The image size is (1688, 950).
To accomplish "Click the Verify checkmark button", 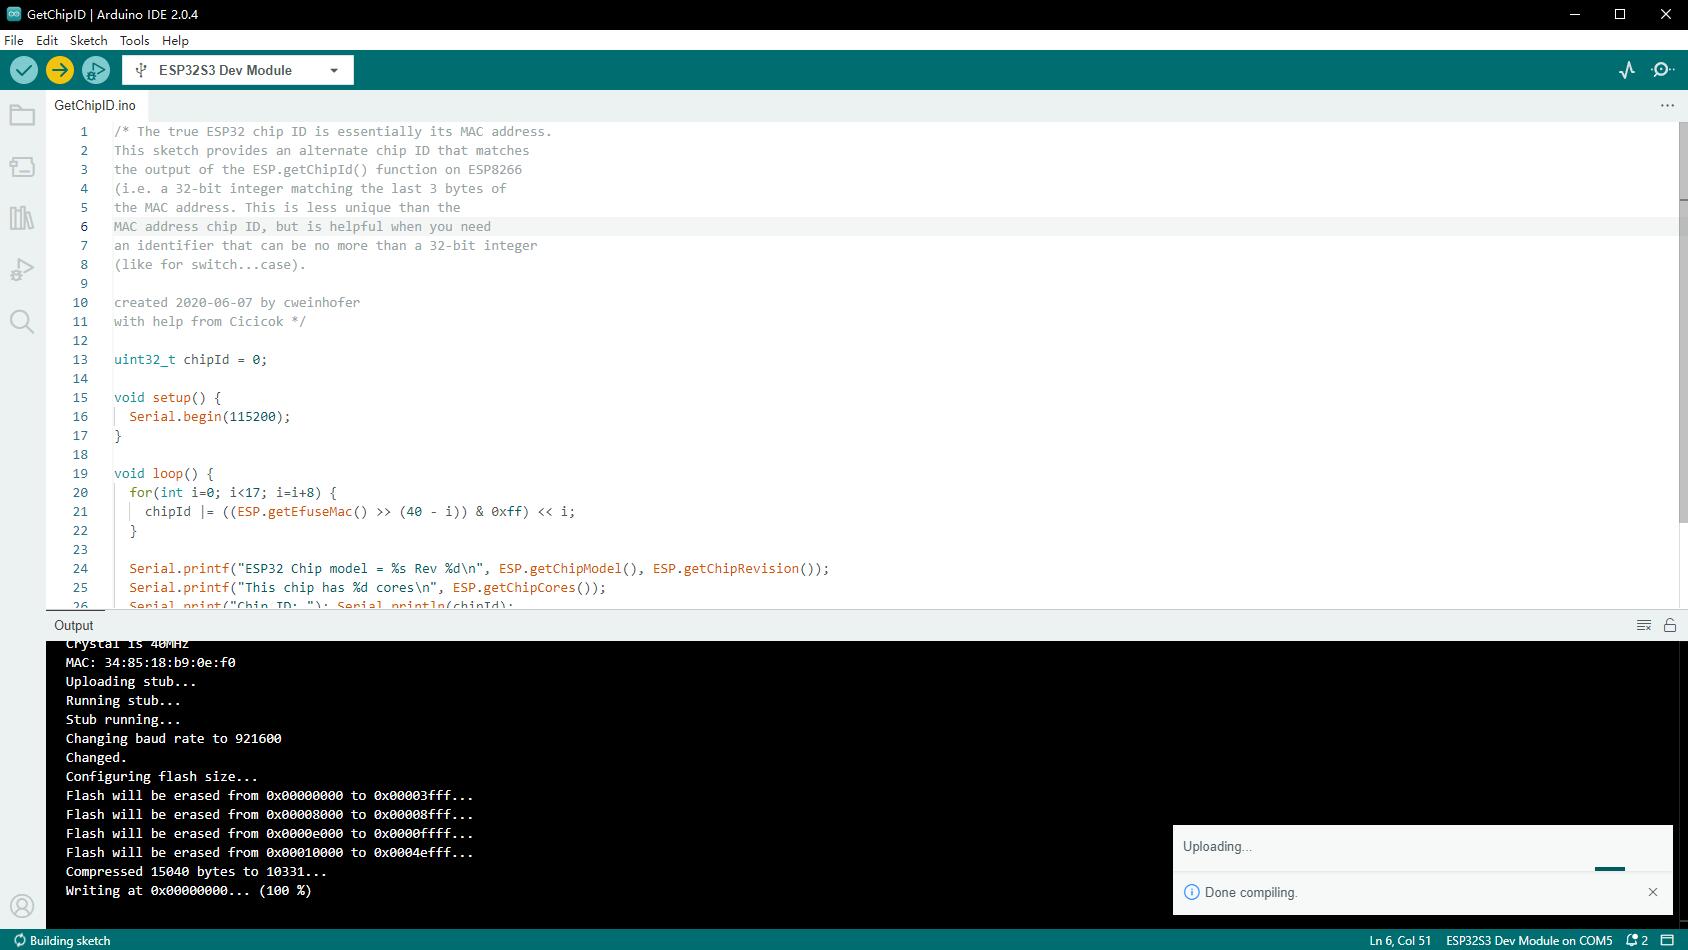I will pyautogui.click(x=24, y=70).
